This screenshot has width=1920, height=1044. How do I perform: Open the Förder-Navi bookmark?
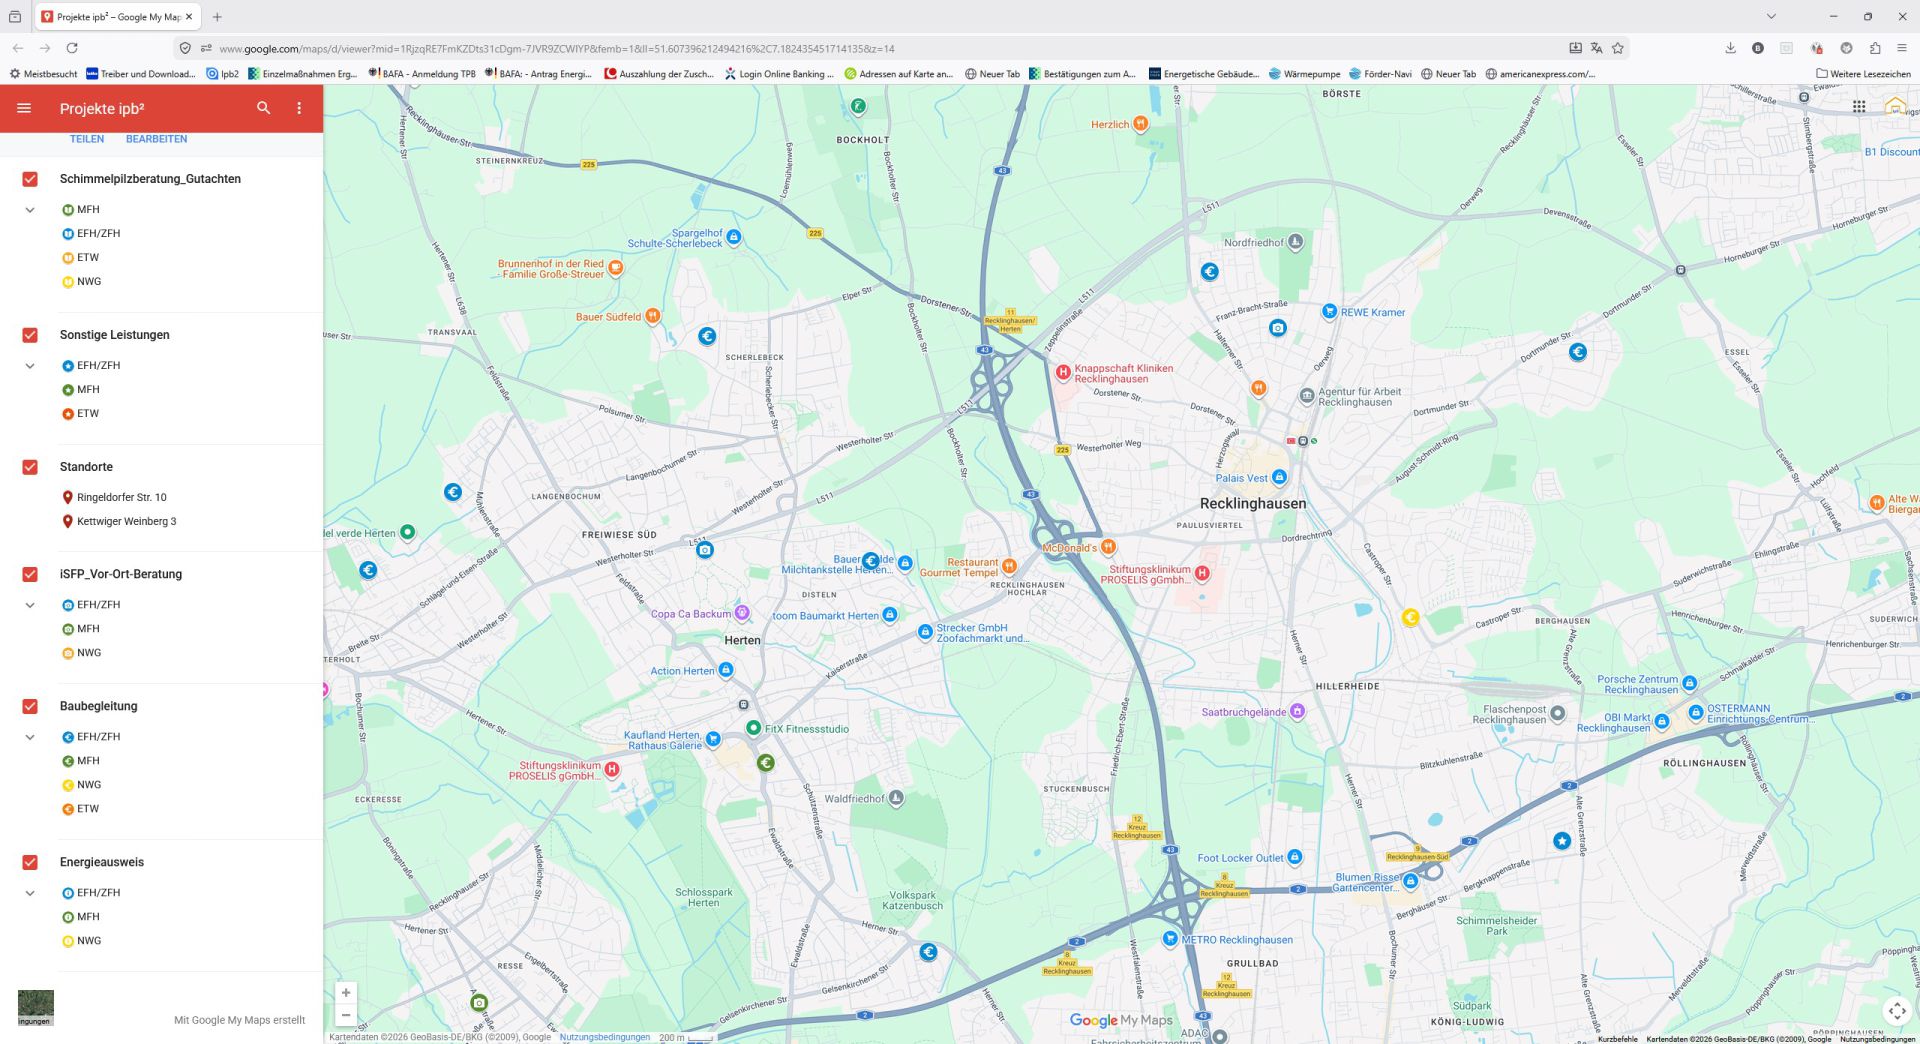click(1380, 74)
